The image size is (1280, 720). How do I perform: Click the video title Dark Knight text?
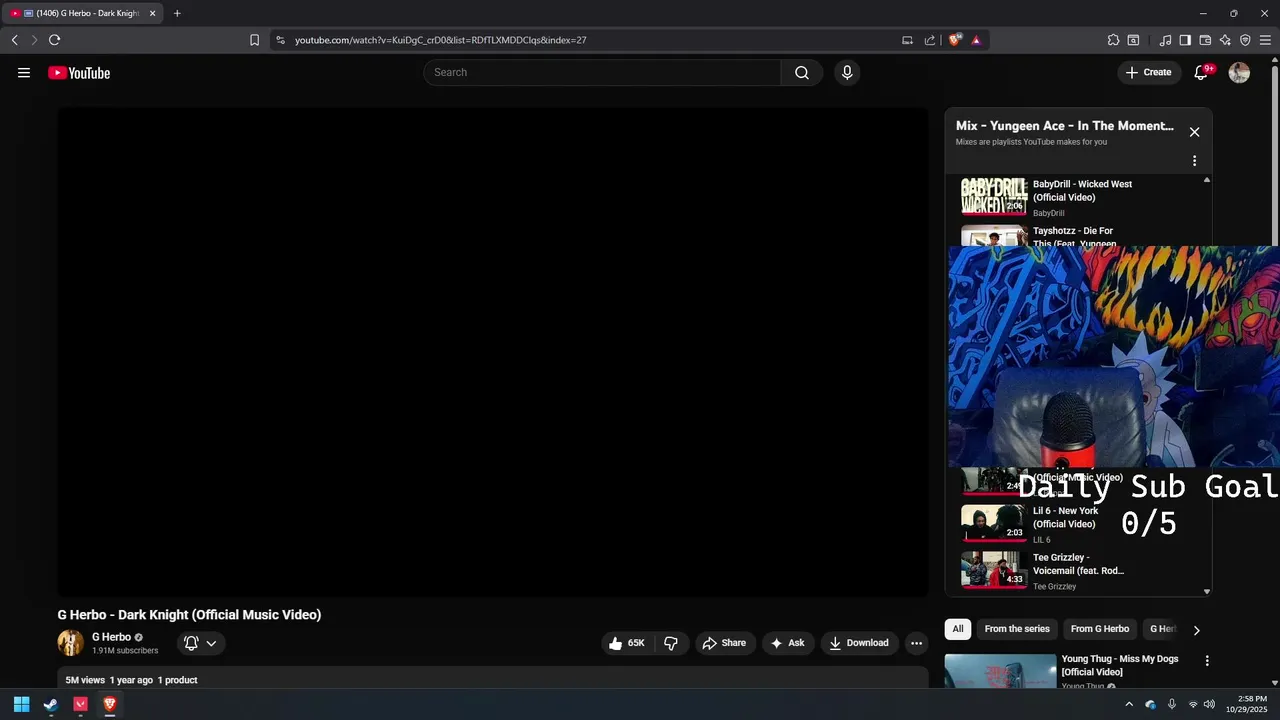pyautogui.click(x=189, y=615)
